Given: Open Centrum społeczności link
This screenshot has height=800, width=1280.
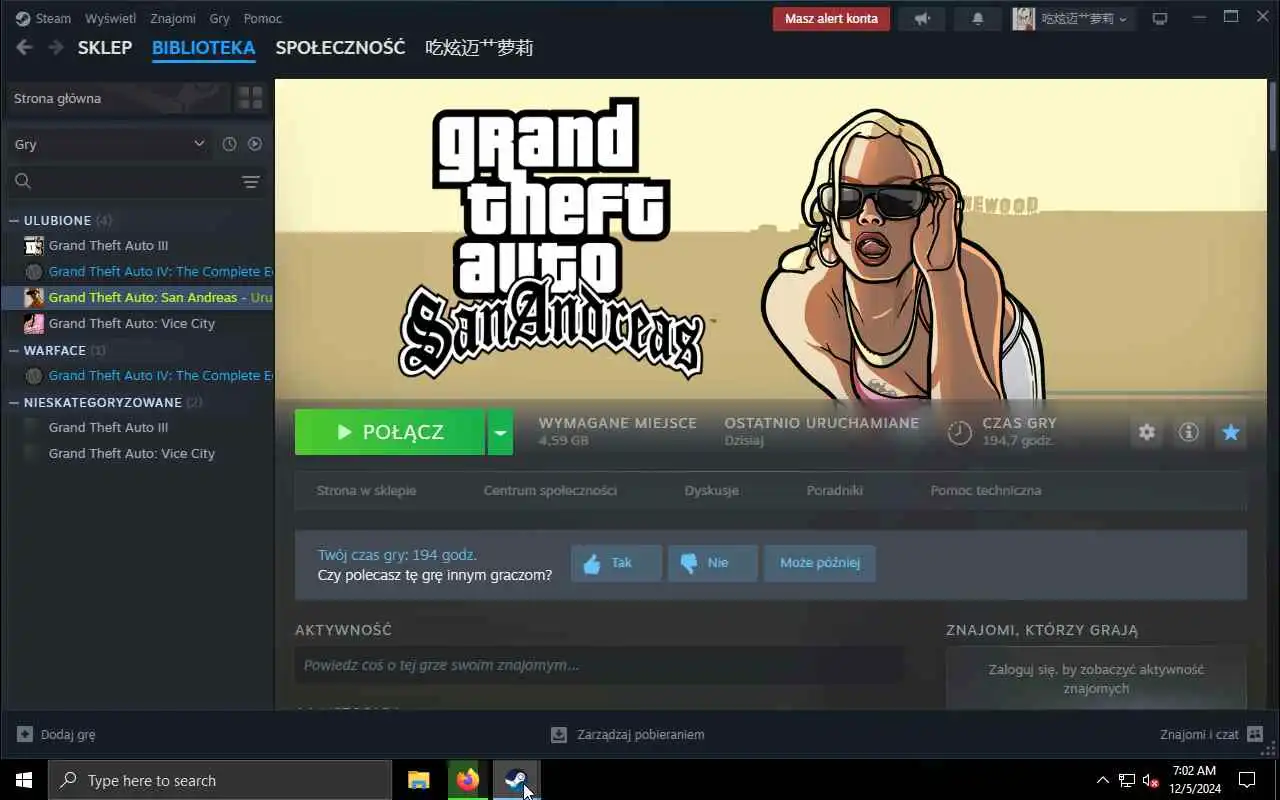Looking at the screenshot, I should pyautogui.click(x=550, y=490).
